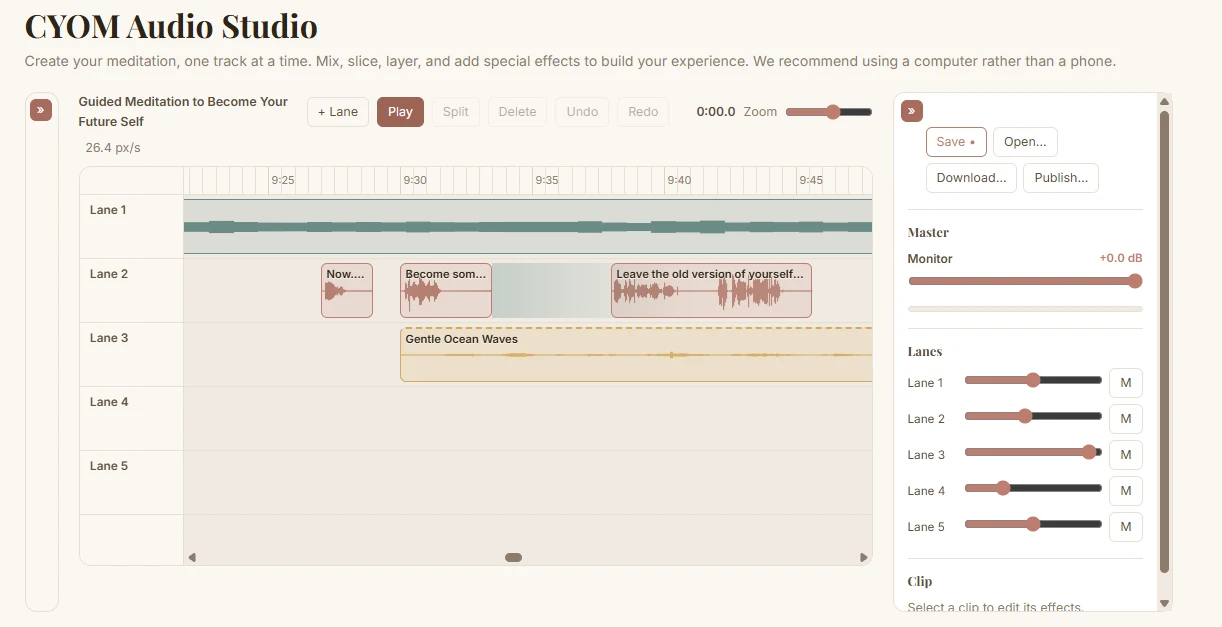The image size is (1222, 627).
Task: Click the 0:00.0 time display
Action: coord(715,112)
